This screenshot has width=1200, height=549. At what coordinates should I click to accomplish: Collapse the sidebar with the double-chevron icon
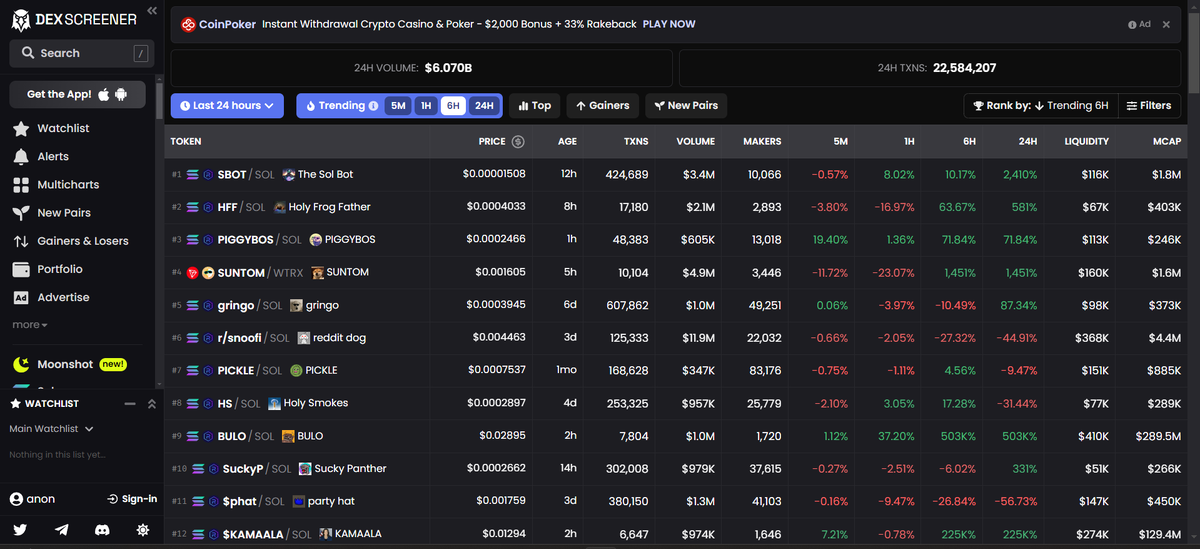(151, 11)
